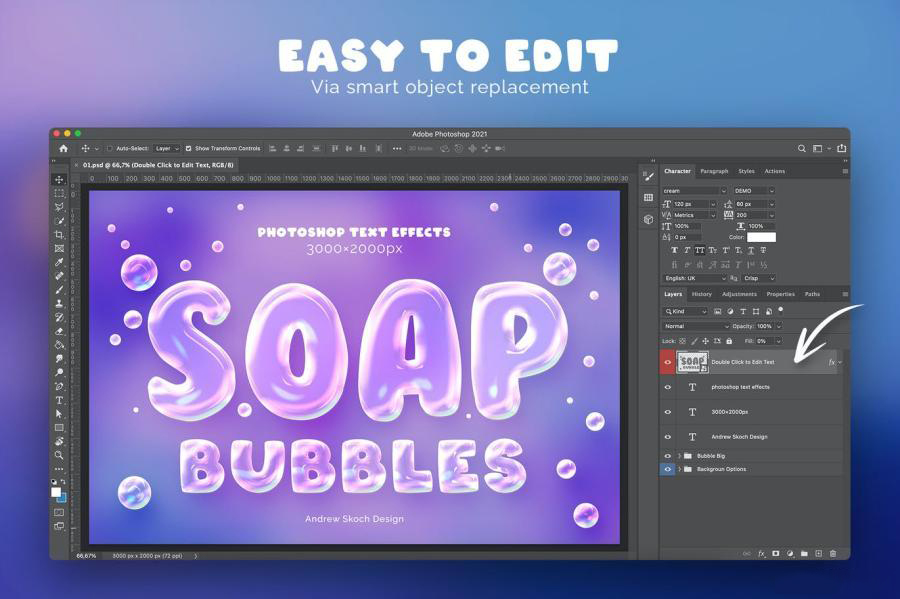Open the blend mode Normal dropdown
This screenshot has height=599, width=900.
(696, 326)
